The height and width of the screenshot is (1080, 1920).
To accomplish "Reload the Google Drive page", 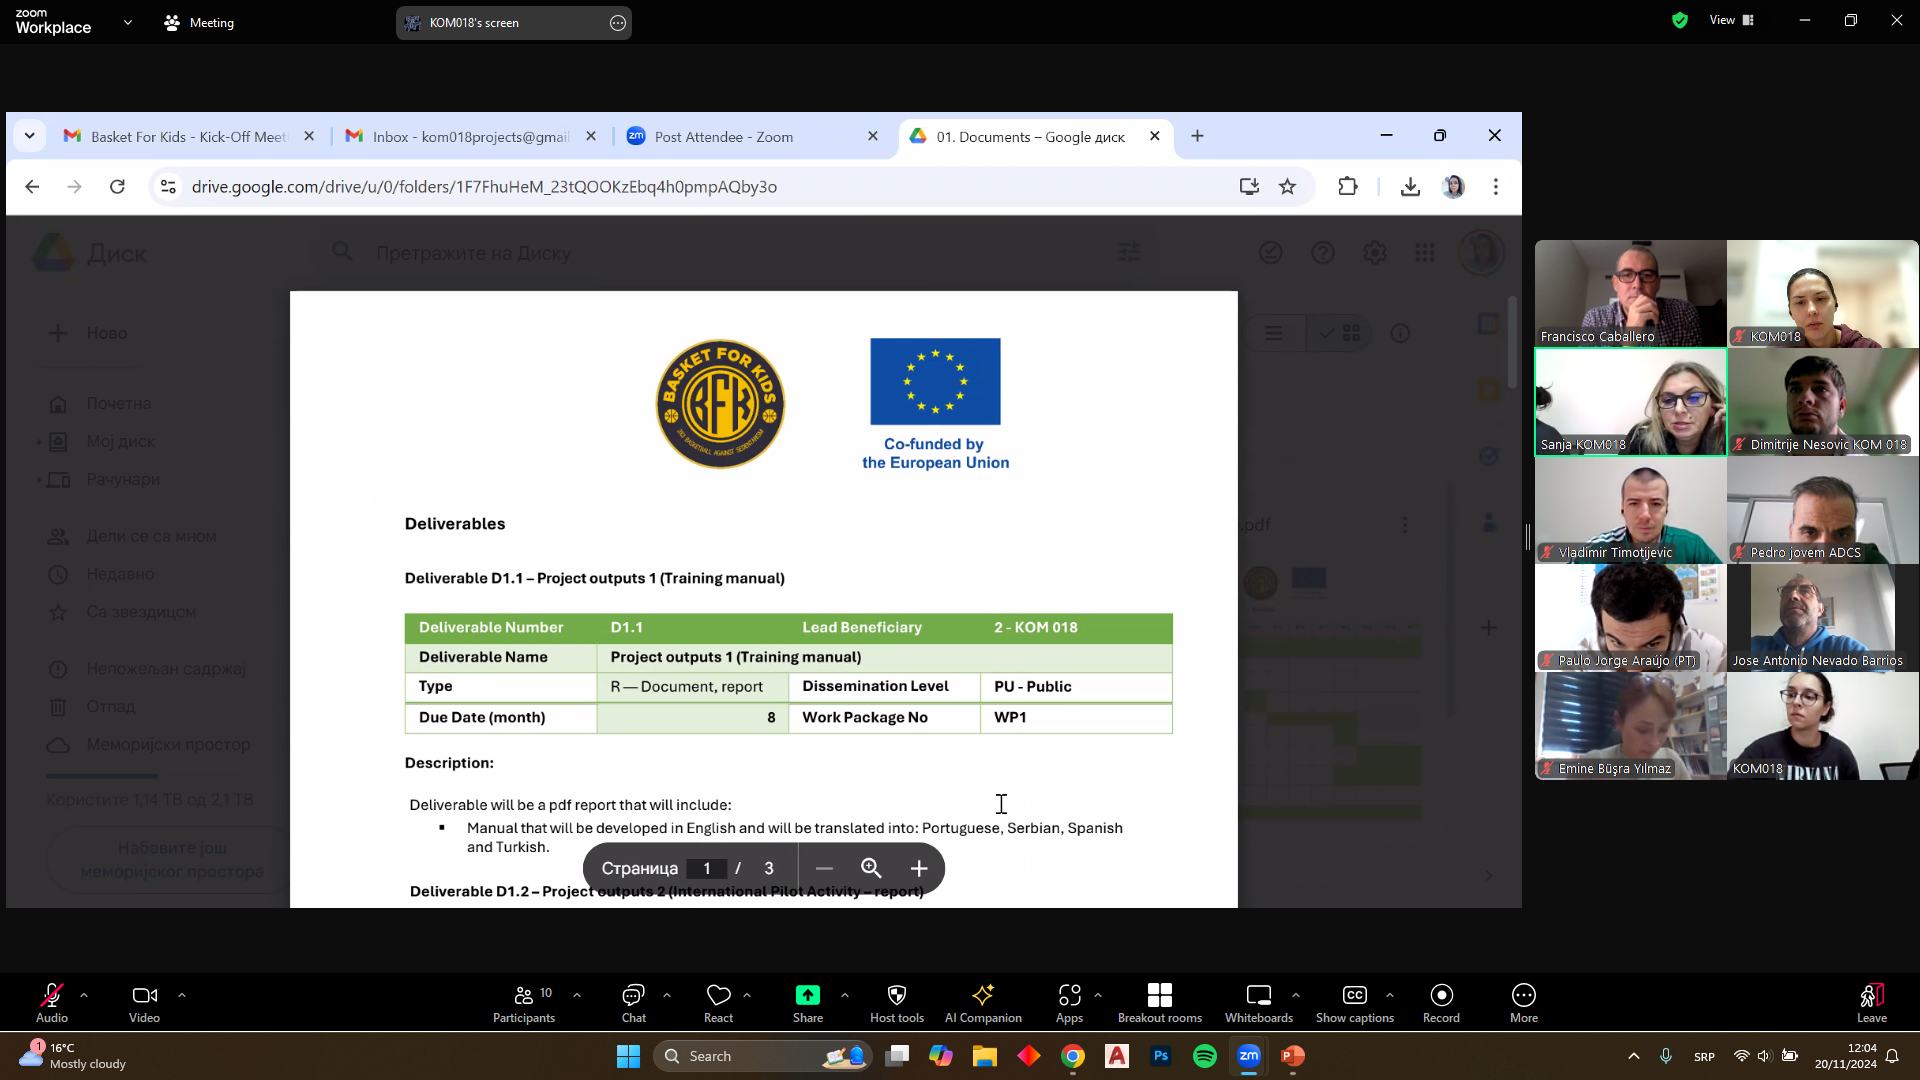I will tap(117, 187).
